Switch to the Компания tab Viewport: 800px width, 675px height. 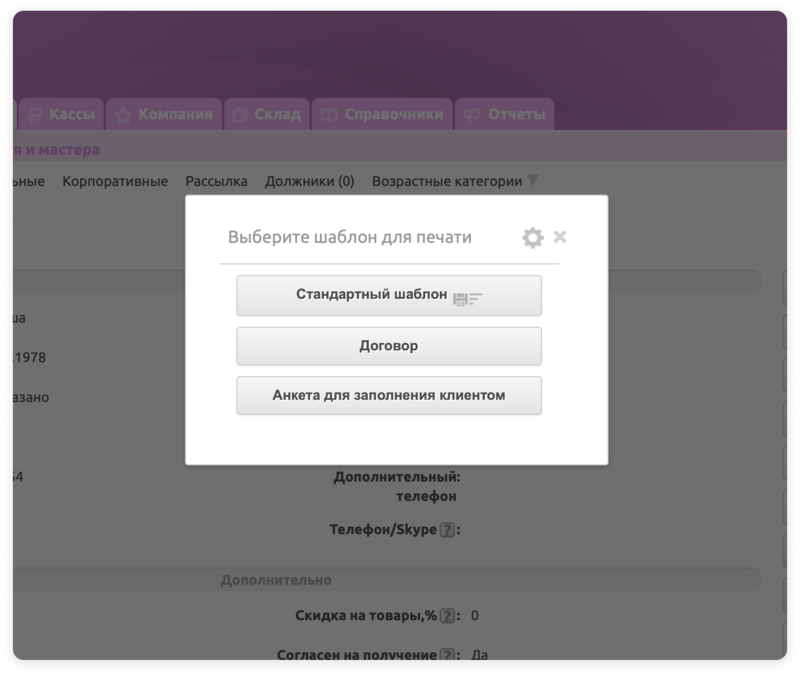[164, 114]
